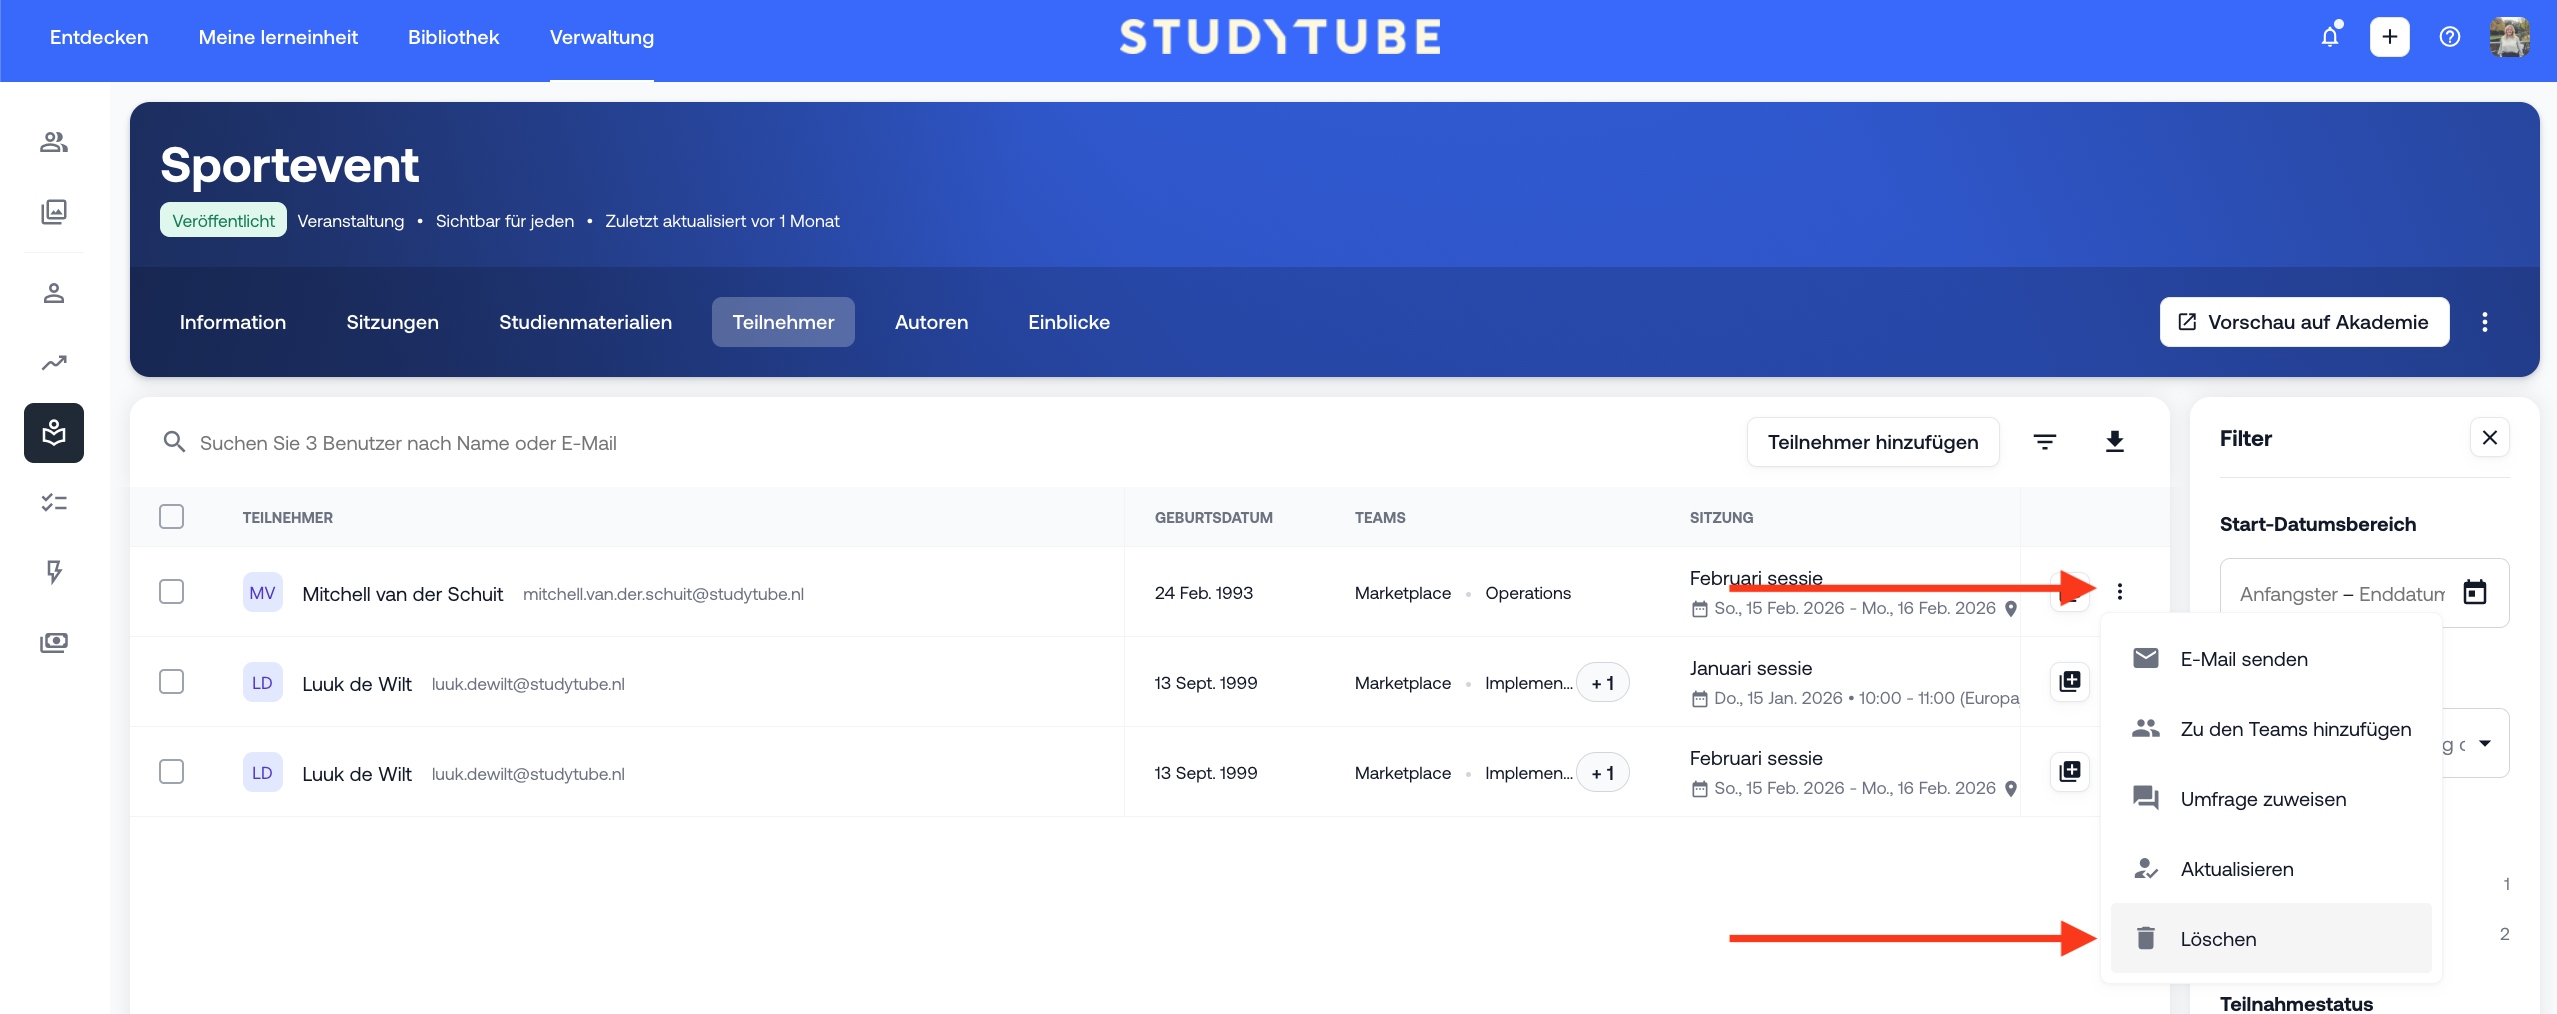2557x1014 pixels.
Task: Click the filter list icon
Action: point(2045,442)
